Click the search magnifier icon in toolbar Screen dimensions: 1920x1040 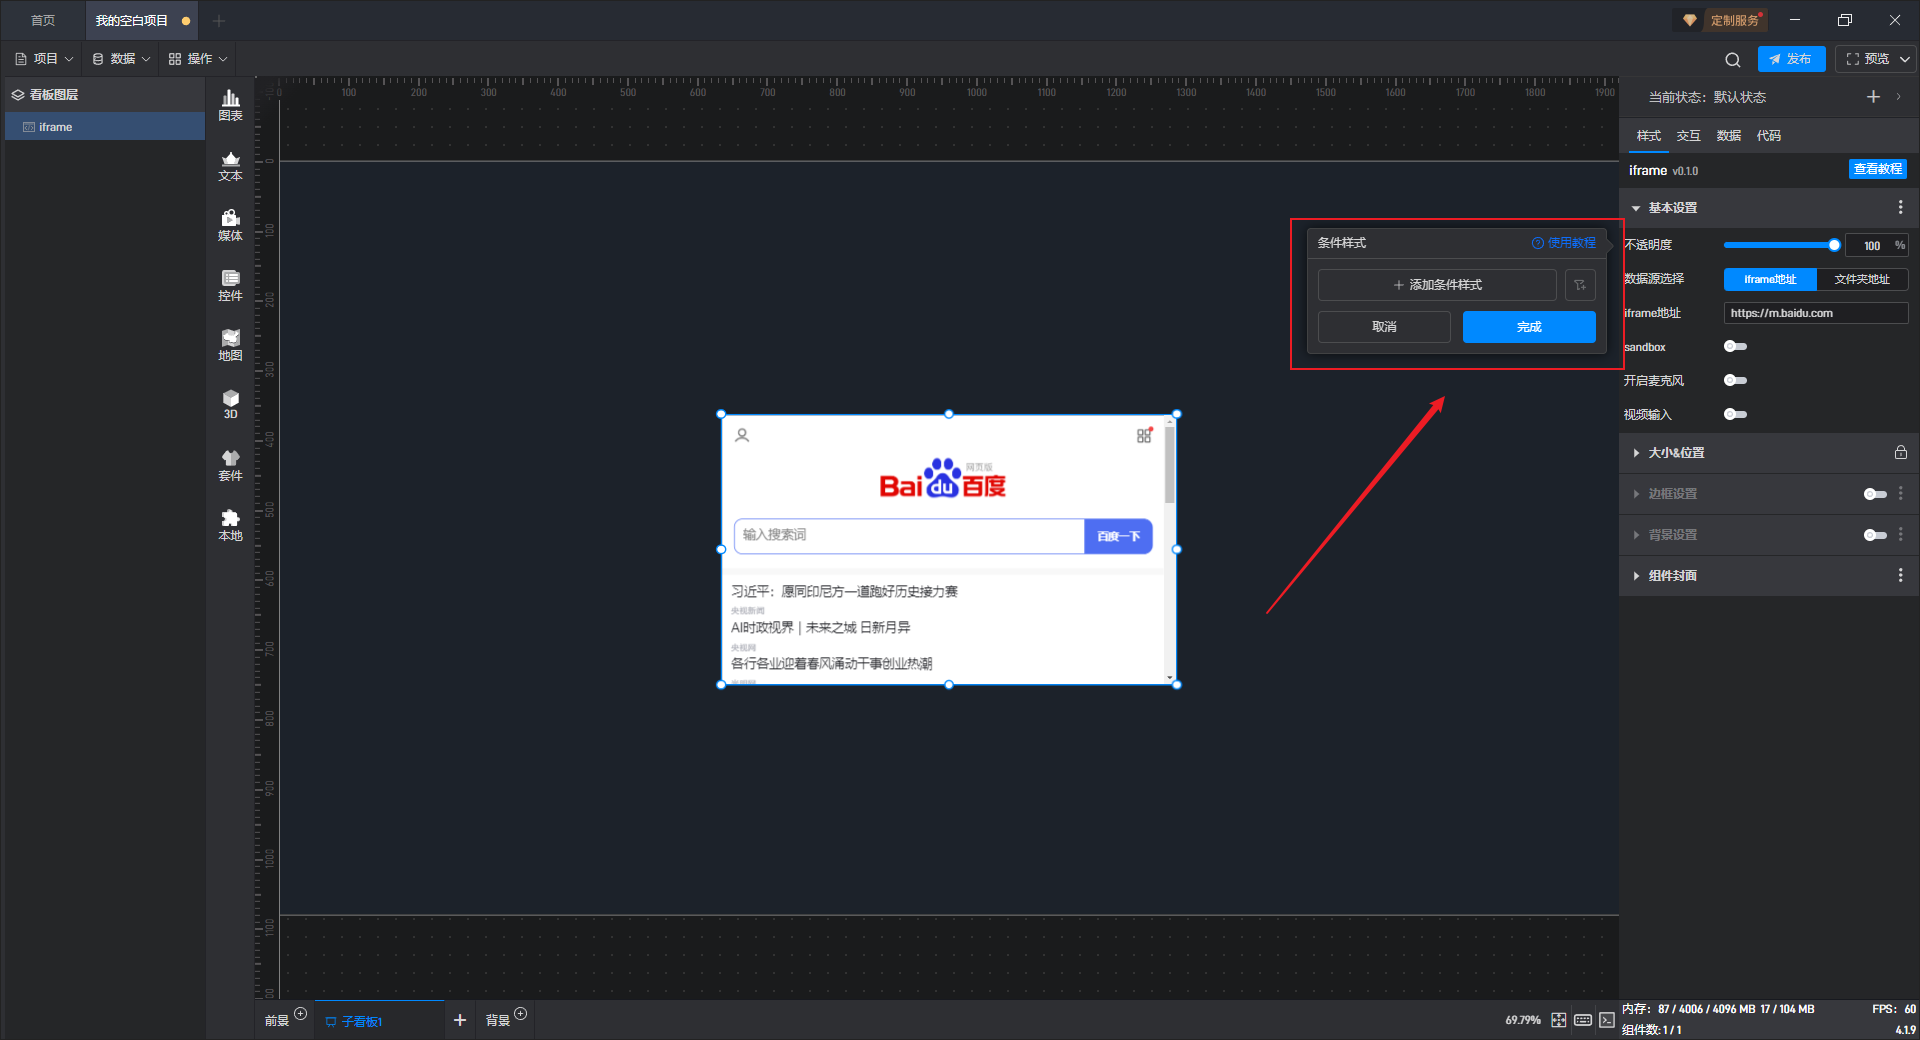(1733, 59)
